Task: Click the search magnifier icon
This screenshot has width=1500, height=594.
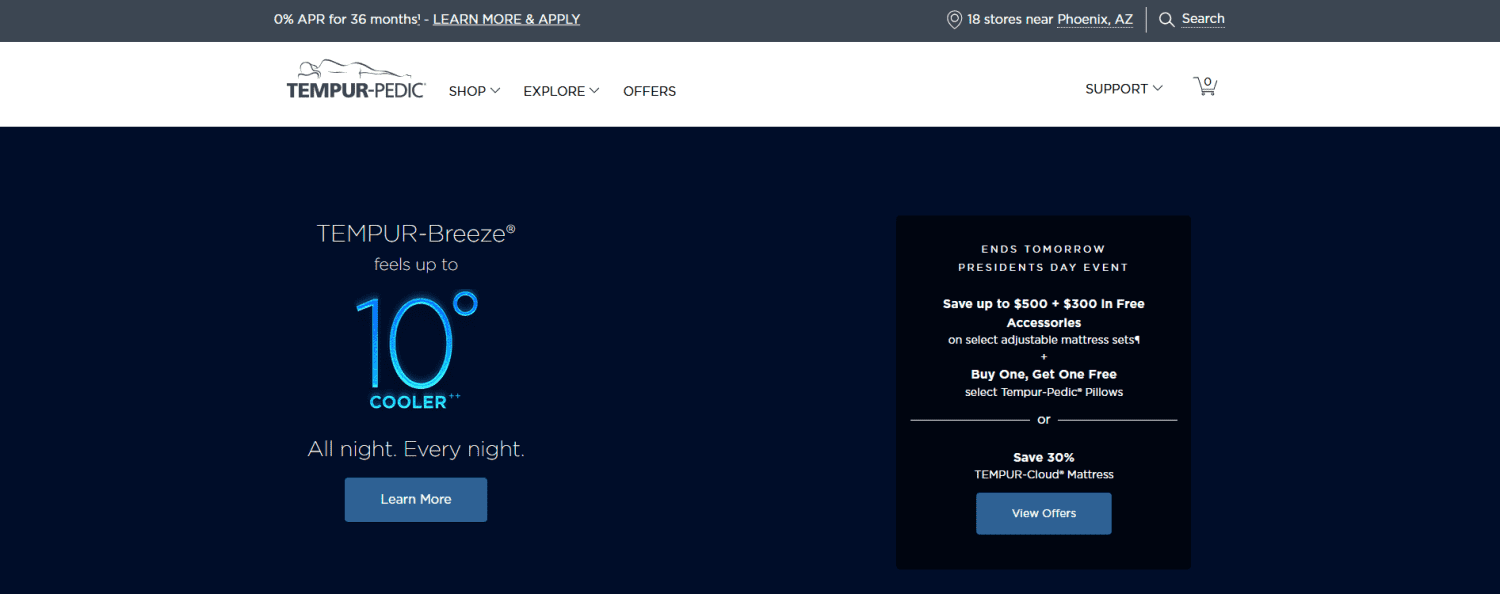Action: [1166, 19]
